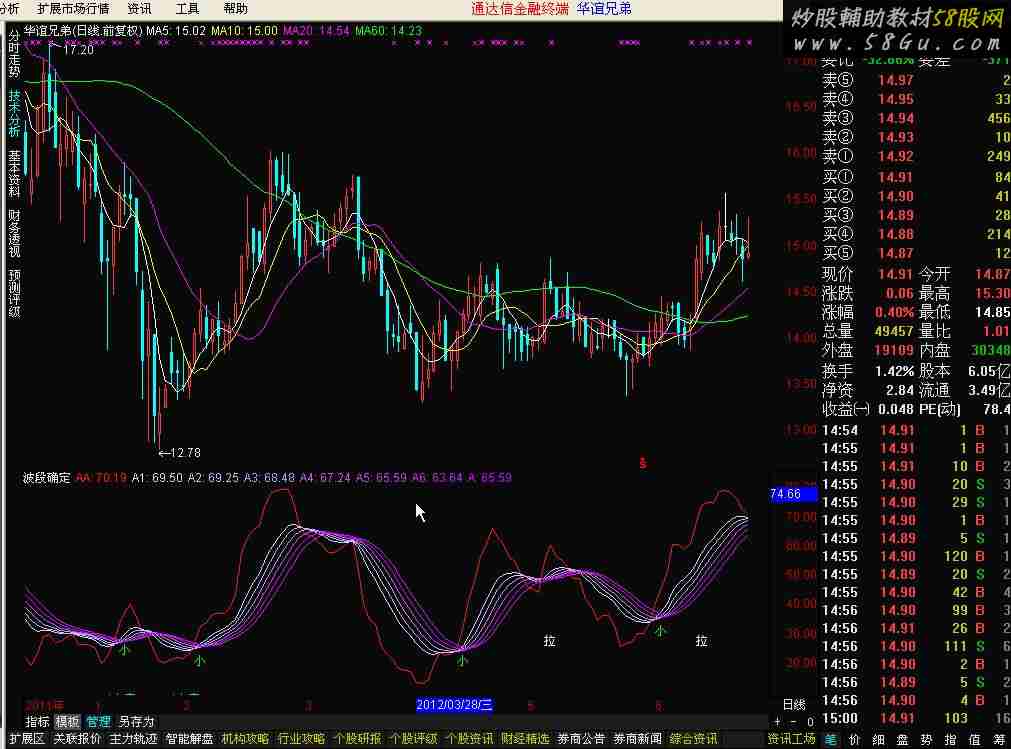Select the 笔 tick detail tab icon
This screenshot has height=749, width=1011.
831,740
